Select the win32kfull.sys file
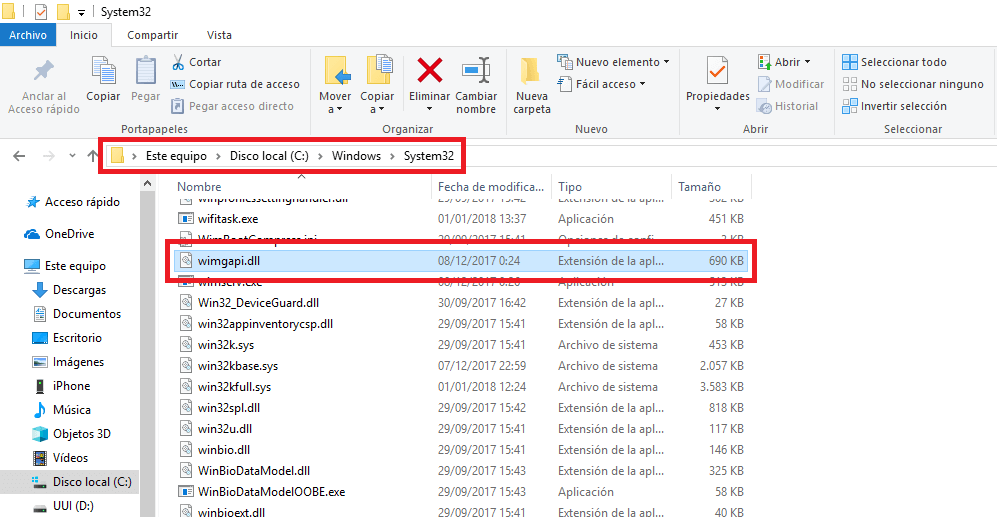 (461, 387)
